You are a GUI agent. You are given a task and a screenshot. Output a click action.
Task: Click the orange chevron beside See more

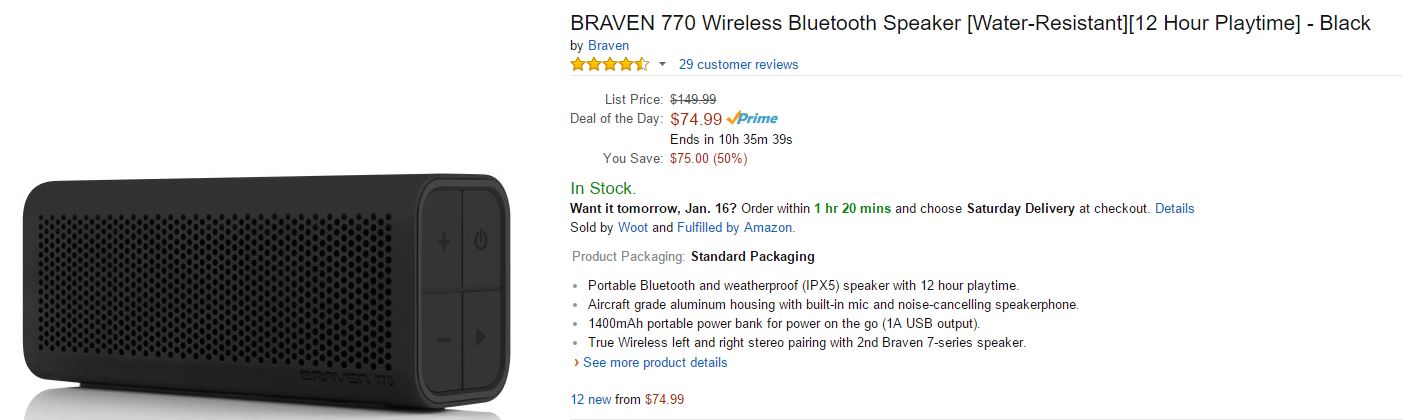576,362
